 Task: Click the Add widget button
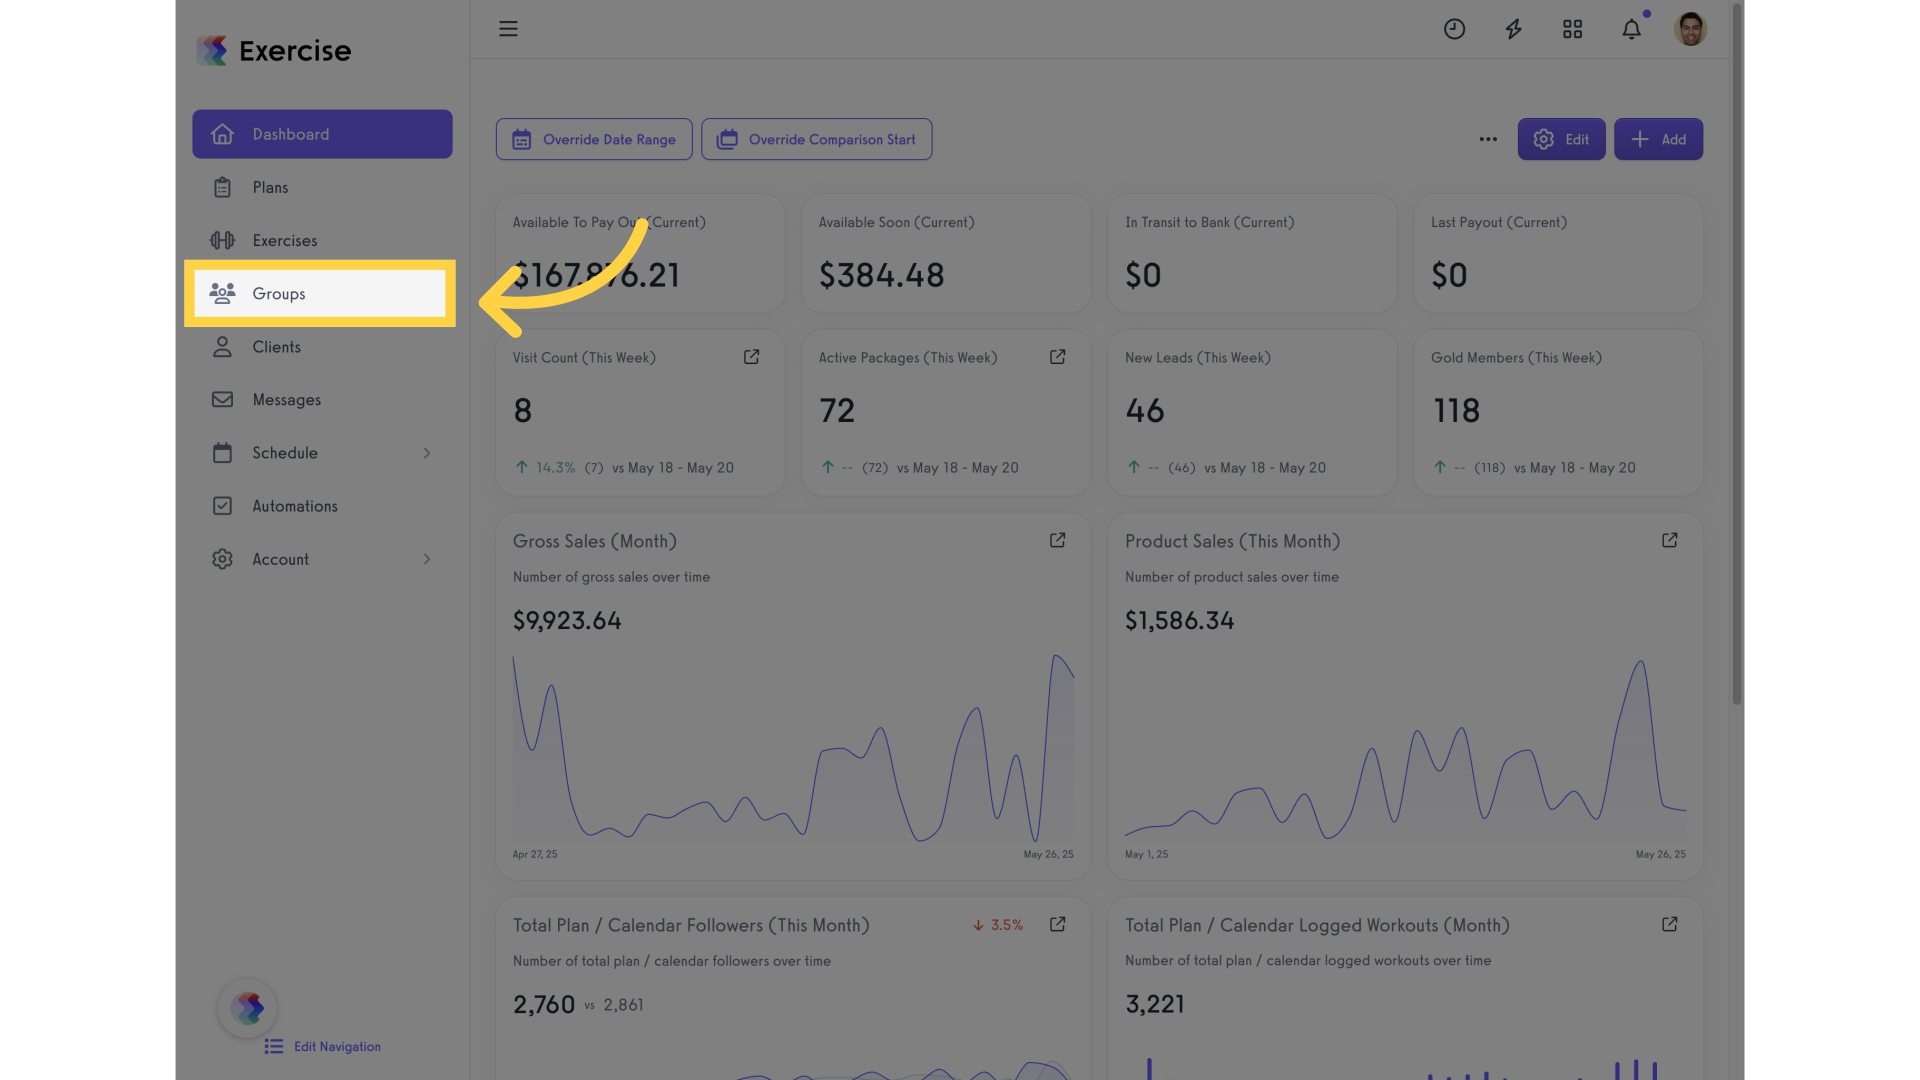[x=1658, y=139]
